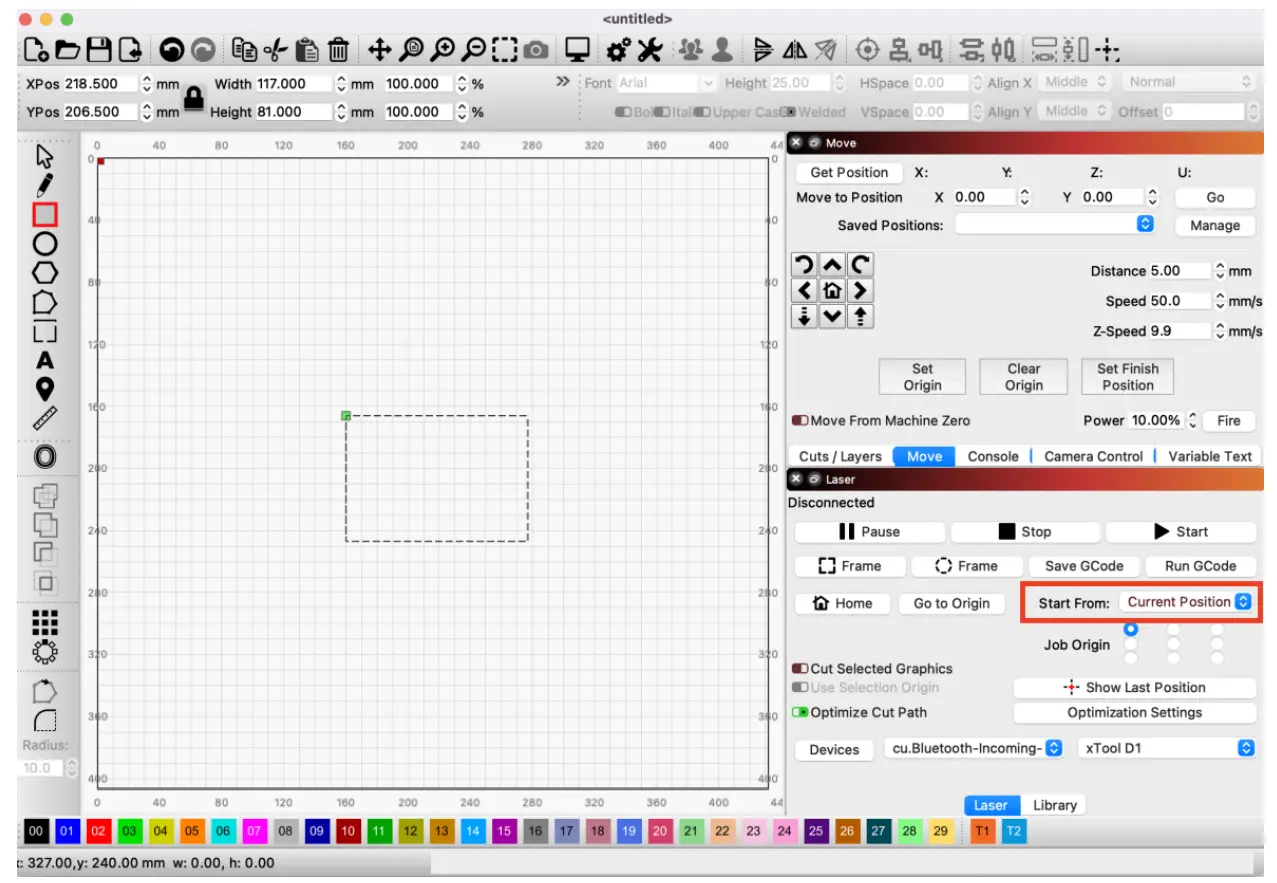Open the Preview monitor icon
This screenshot has width=1277, height=883.
point(577,49)
